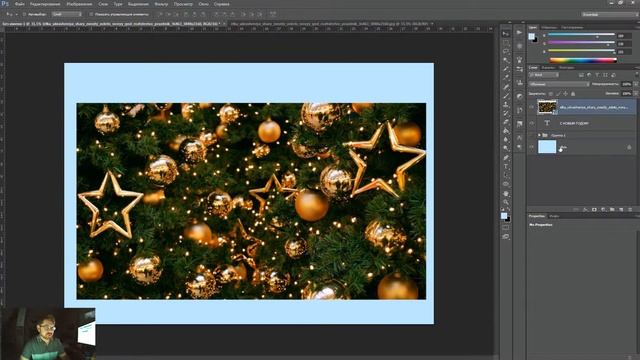Select the Ellipse shape tool
The height and width of the screenshot is (360, 640).
(506, 184)
